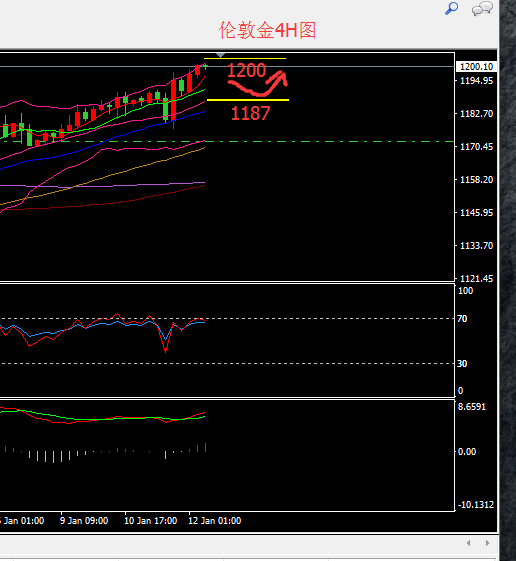Click the scroll right arrow at bottom
The height and width of the screenshot is (561, 516).
tap(487, 543)
